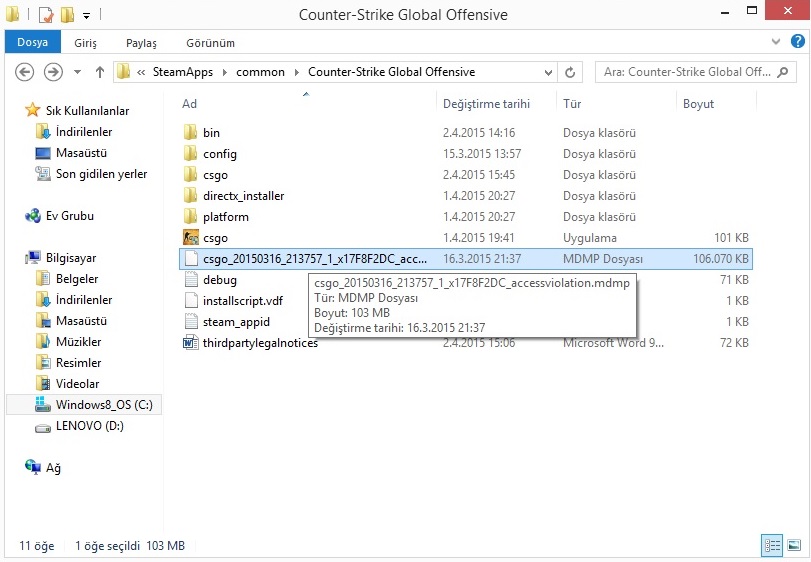This screenshot has height=562, width=811.
Task: Click Ağ network in navigation pane
Action: 53,468
